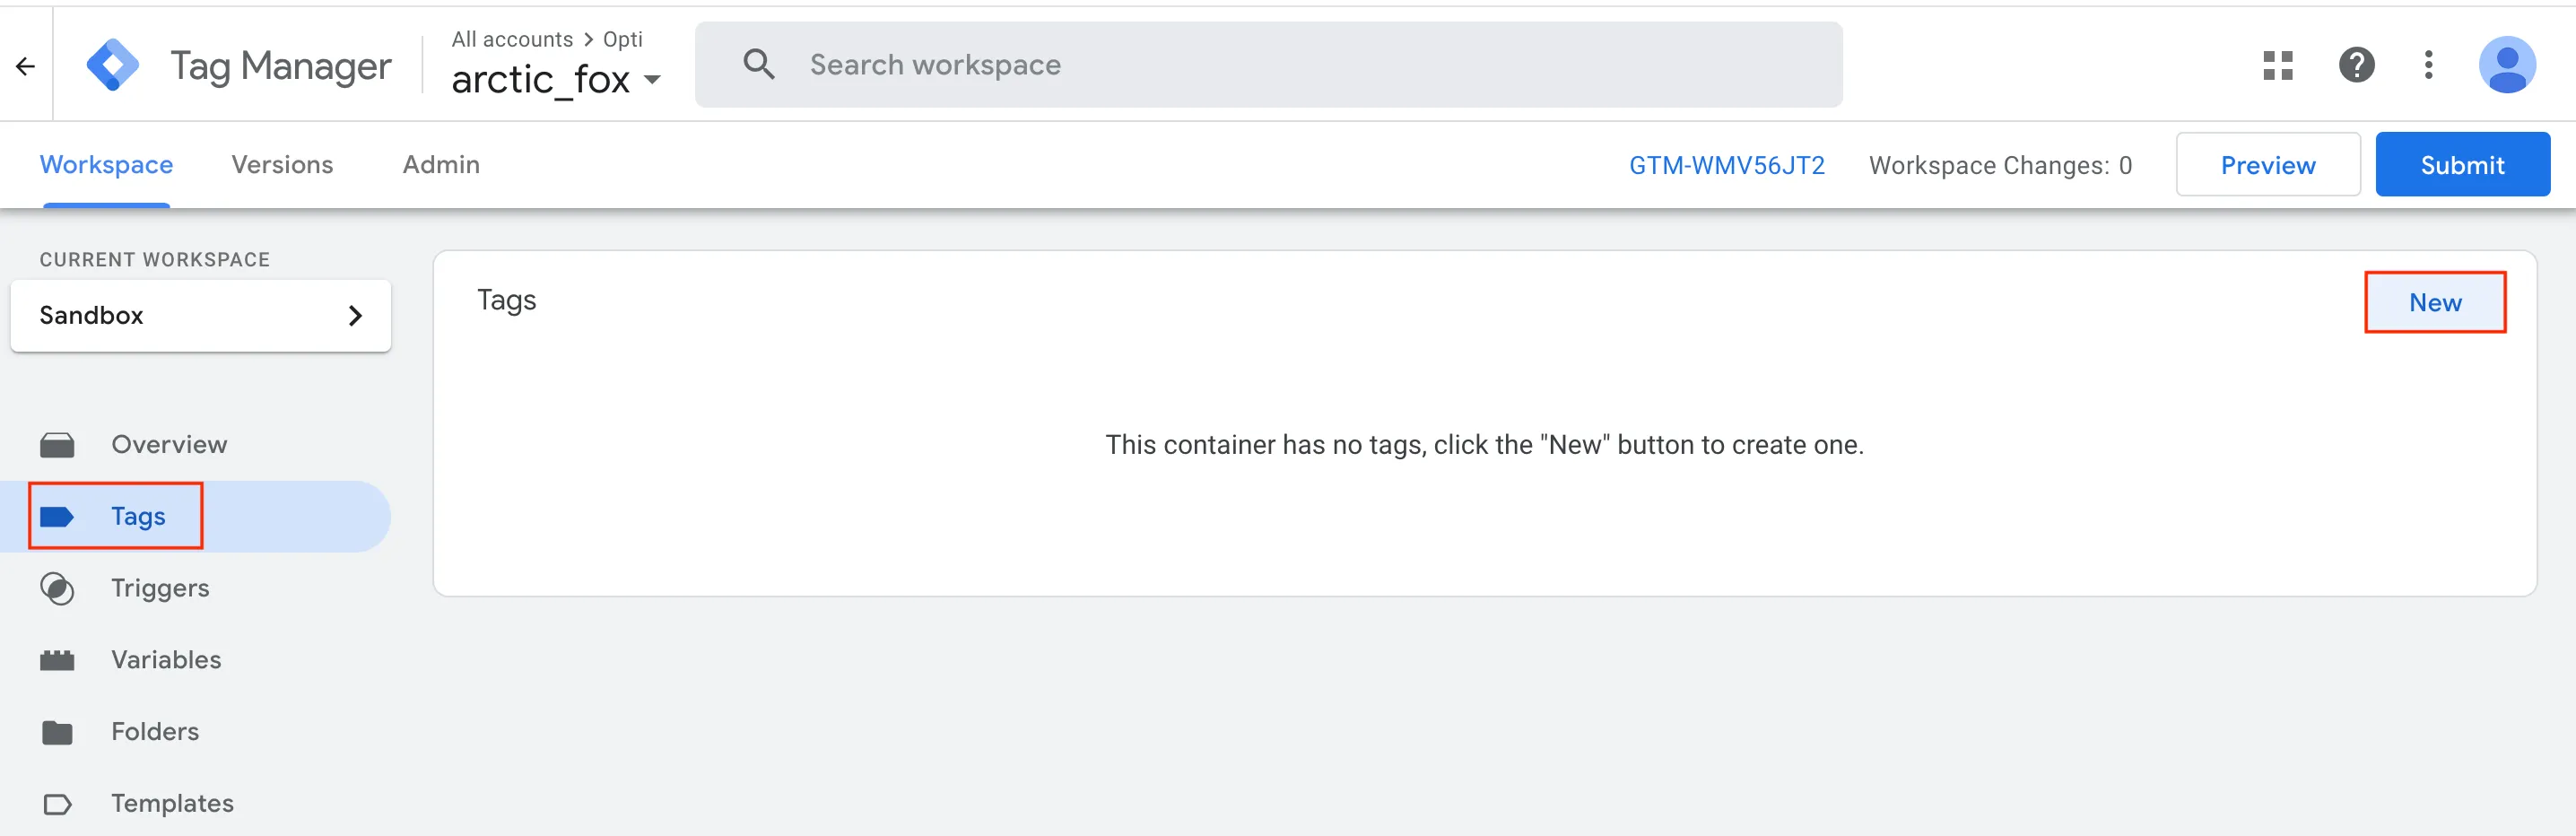Open the Google apps grid icon
The height and width of the screenshot is (836, 2576).
tap(2277, 66)
